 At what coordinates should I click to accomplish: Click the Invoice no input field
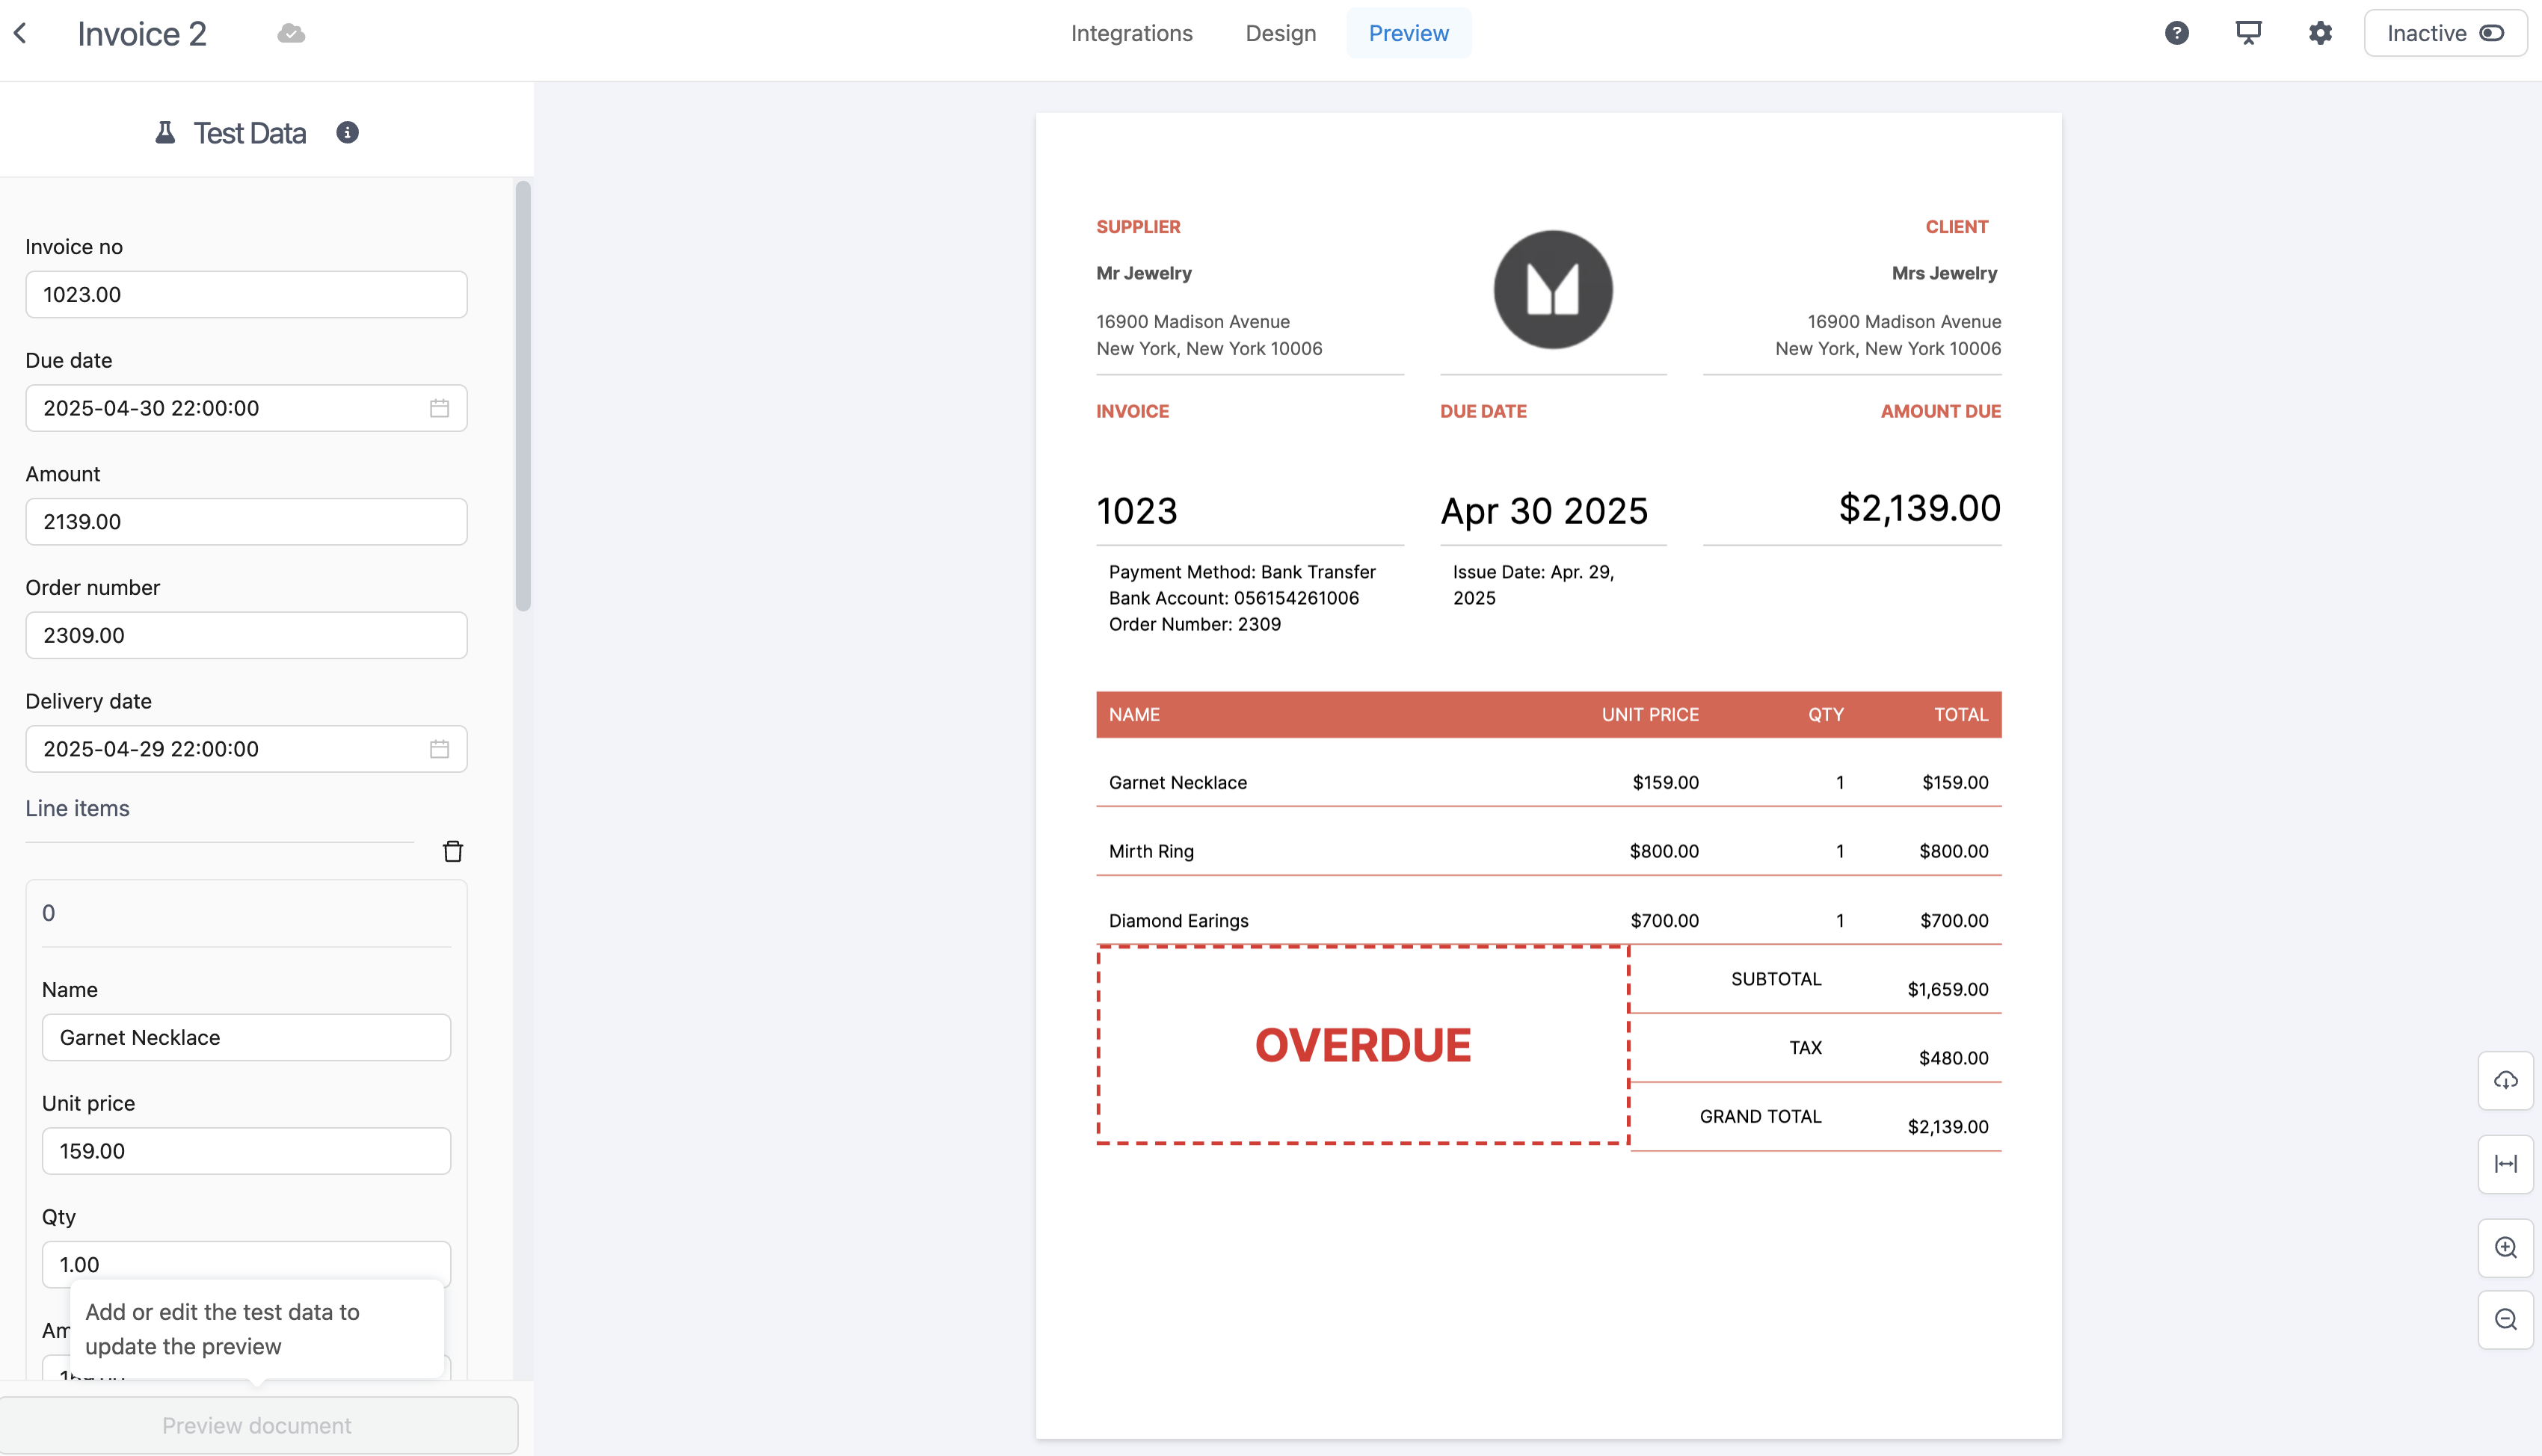click(x=246, y=295)
